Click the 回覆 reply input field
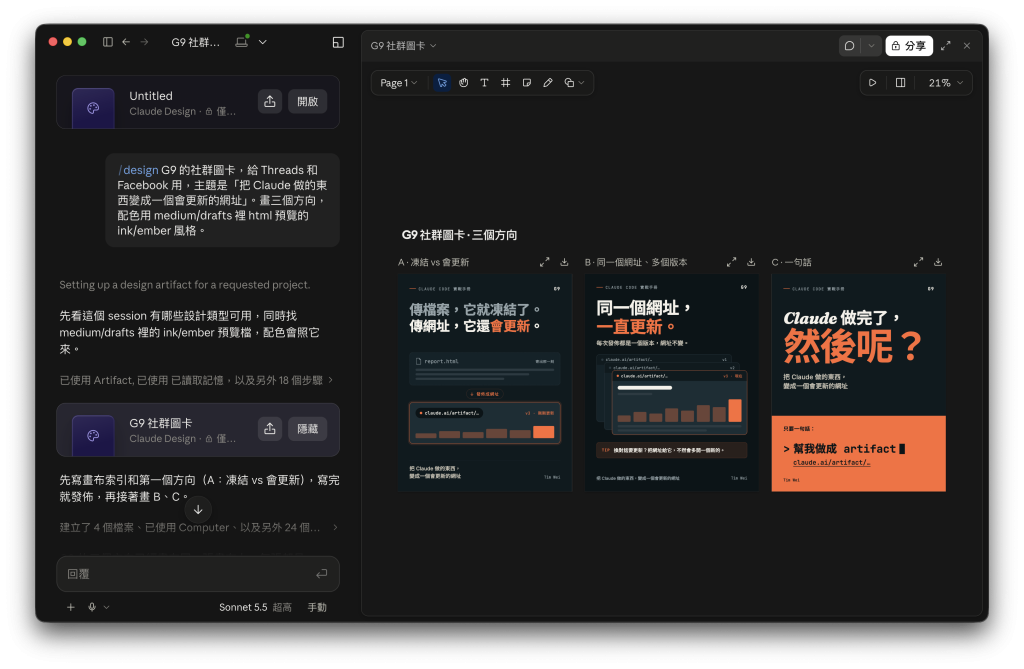The width and height of the screenshot is (1024, 669). tap(198, 574)
